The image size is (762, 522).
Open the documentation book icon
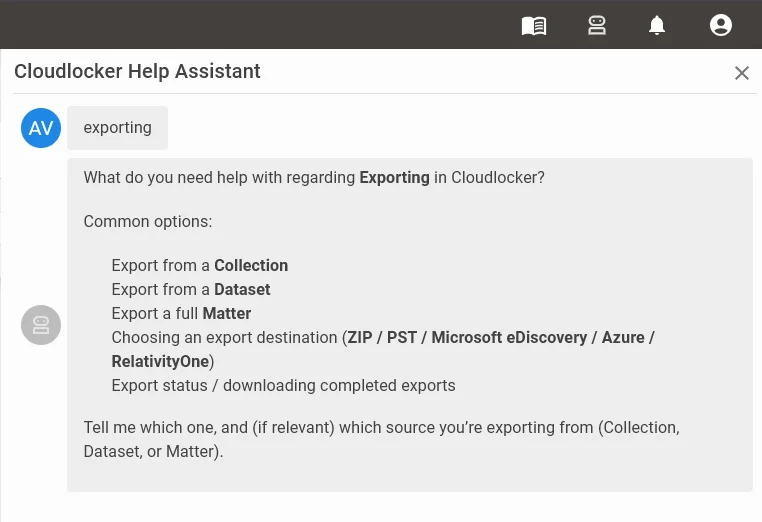click(534, 25)
